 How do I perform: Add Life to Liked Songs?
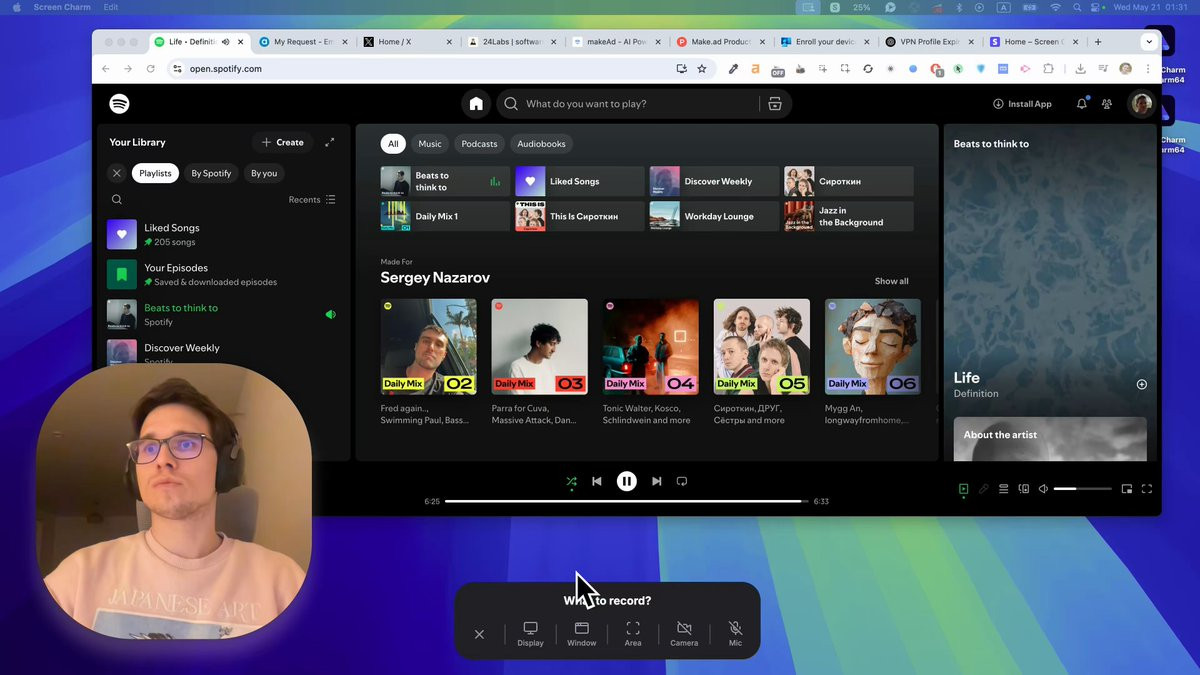(x=1142, y=384)
